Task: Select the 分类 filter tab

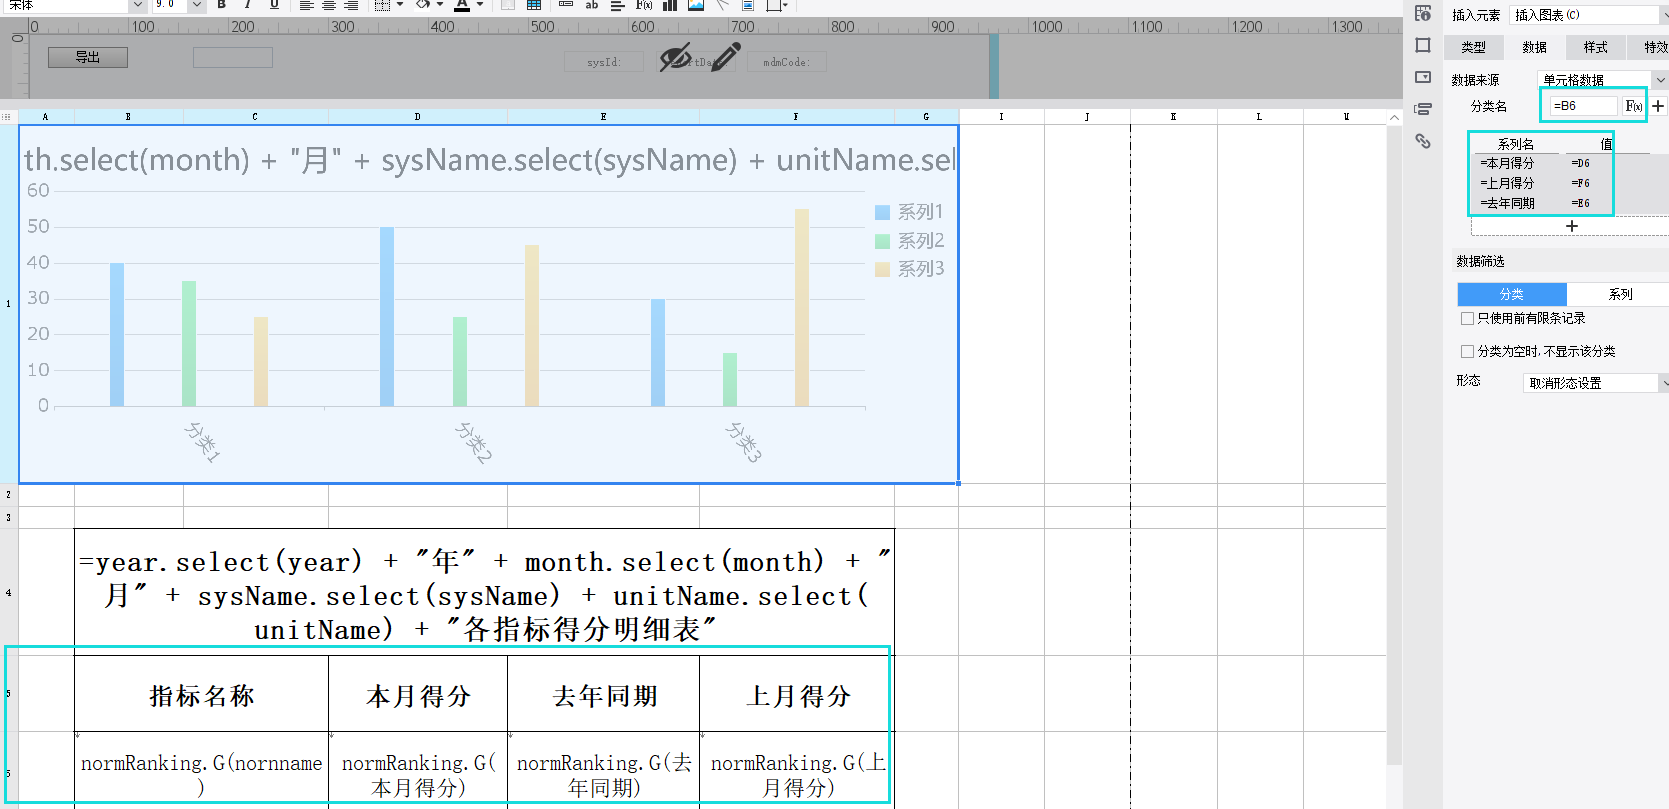Action: coord(1512,294)
